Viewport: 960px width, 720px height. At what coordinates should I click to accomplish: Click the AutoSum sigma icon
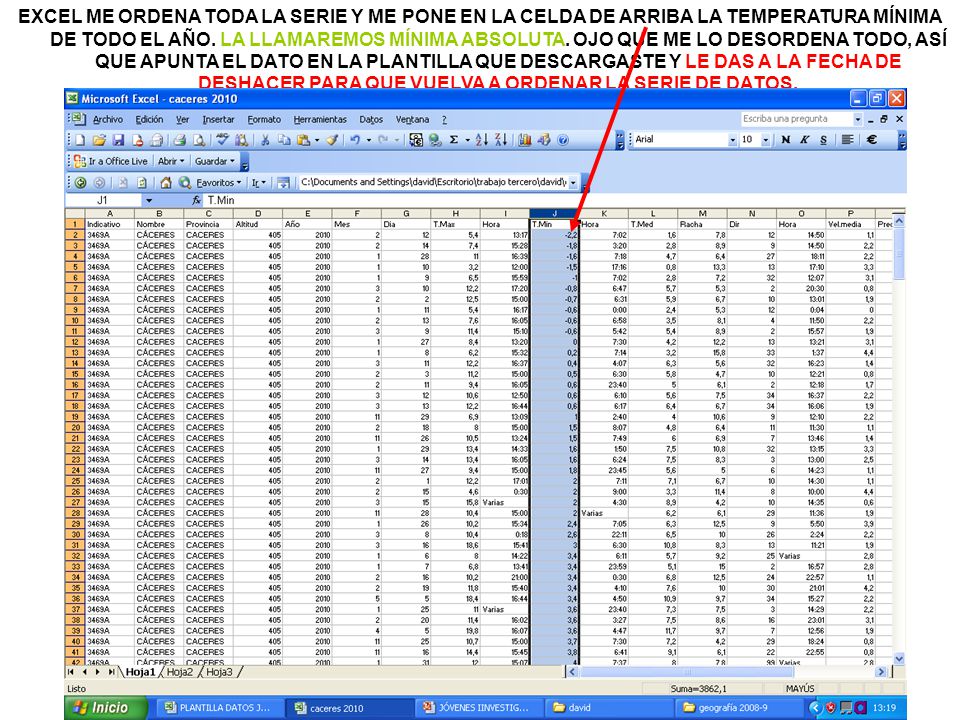tap(454, 140)
